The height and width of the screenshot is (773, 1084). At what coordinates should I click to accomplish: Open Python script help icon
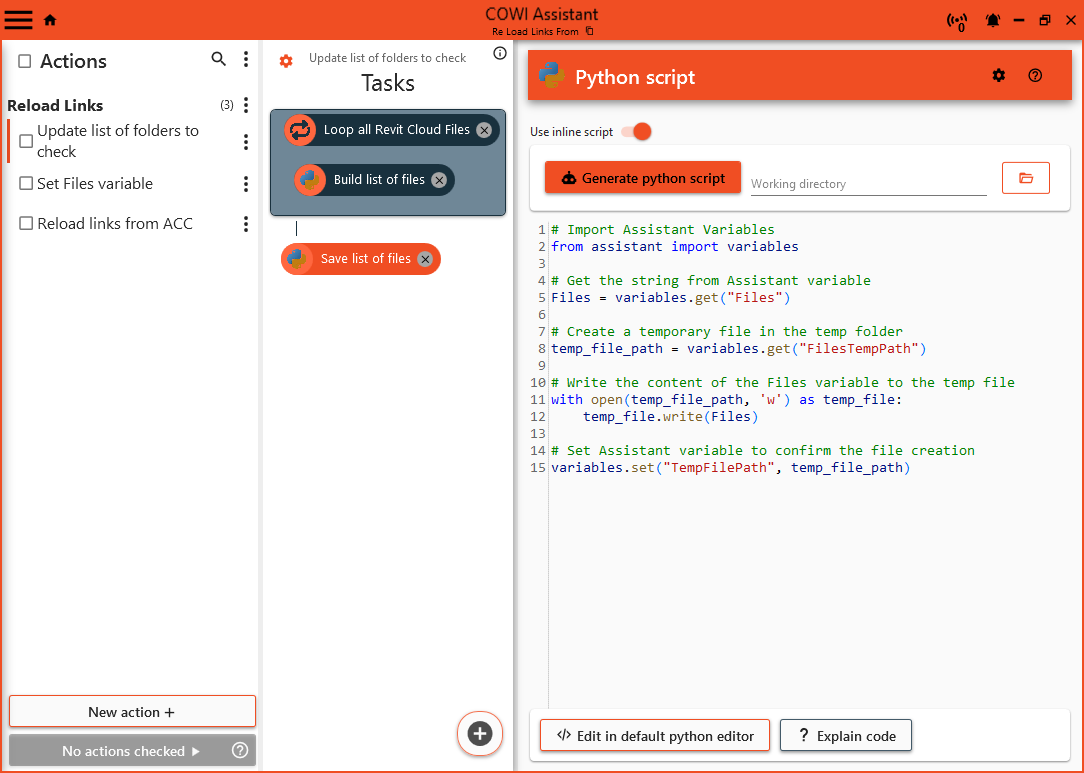(1035, 75)
